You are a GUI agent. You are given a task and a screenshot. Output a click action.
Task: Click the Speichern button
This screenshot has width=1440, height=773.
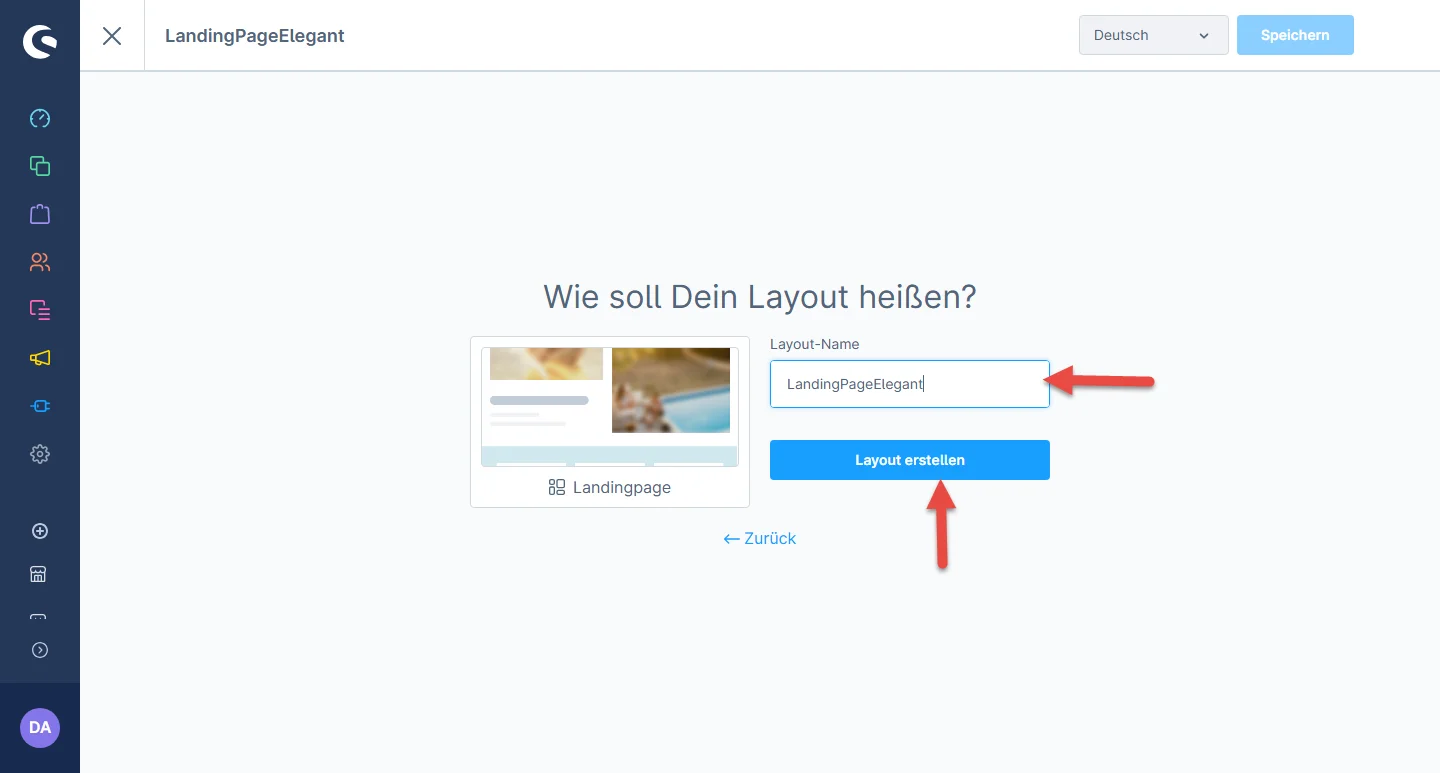pyautogui.click(x=1294, y=35)
